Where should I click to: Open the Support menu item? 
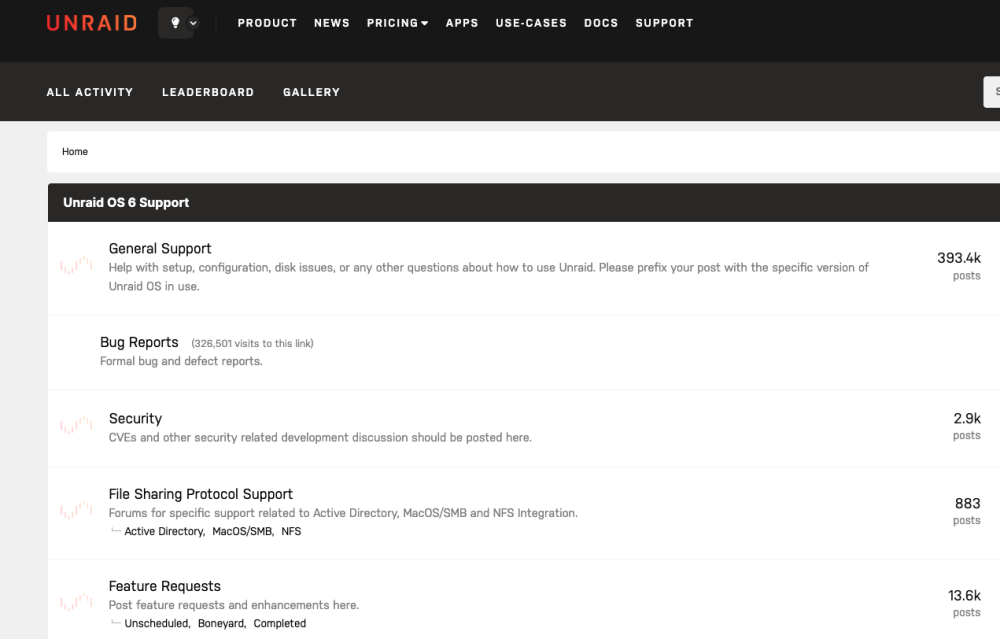pos(664,23)
